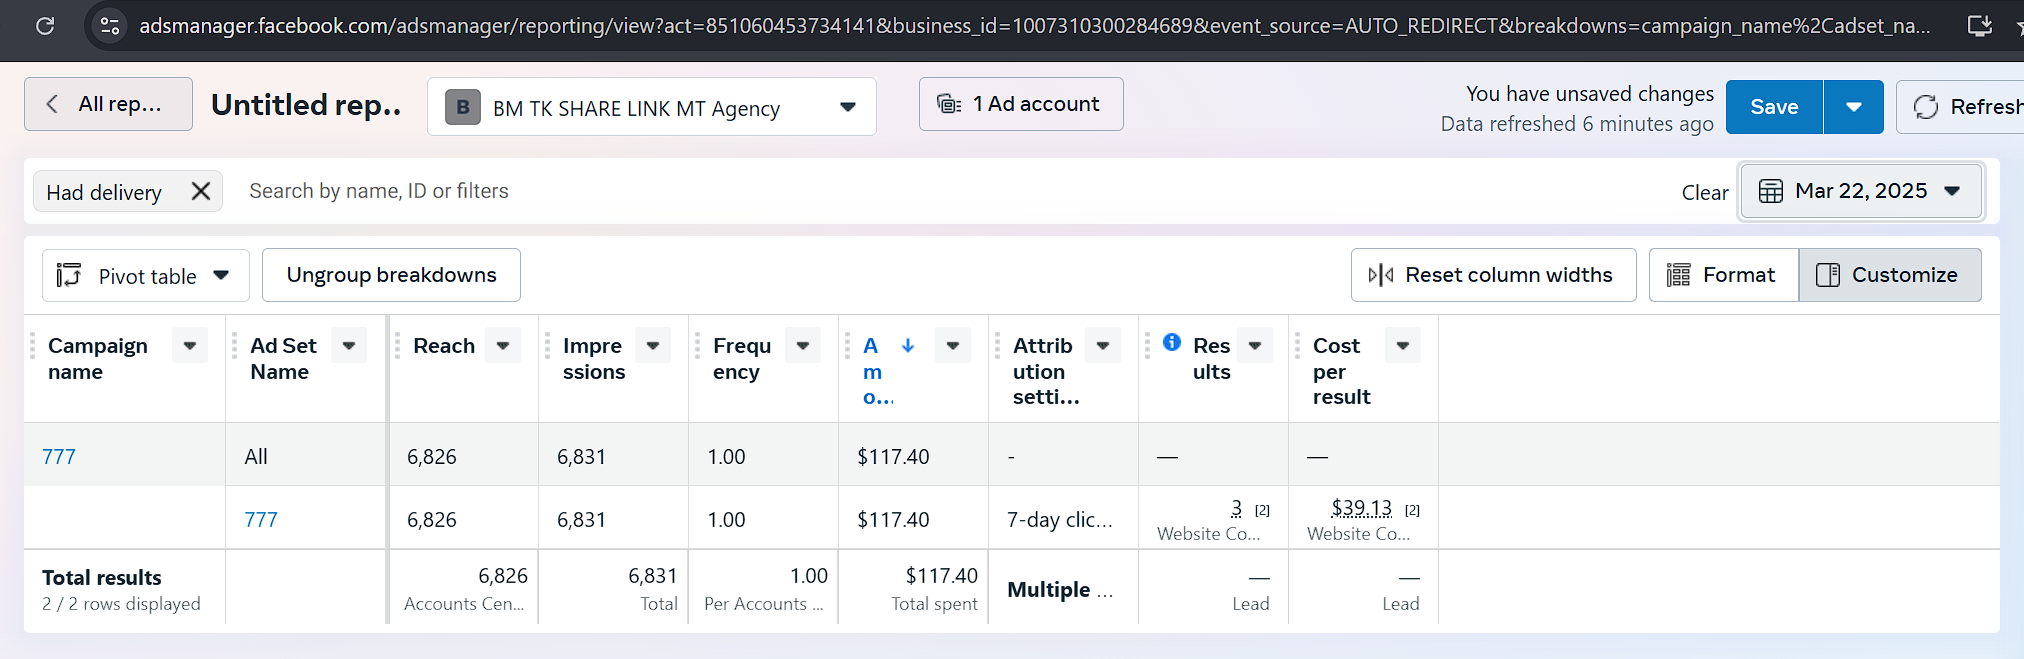Click the Ungroup breakdowns button
This screenshot has width=2024, height=659.
(x=391, y=275)
